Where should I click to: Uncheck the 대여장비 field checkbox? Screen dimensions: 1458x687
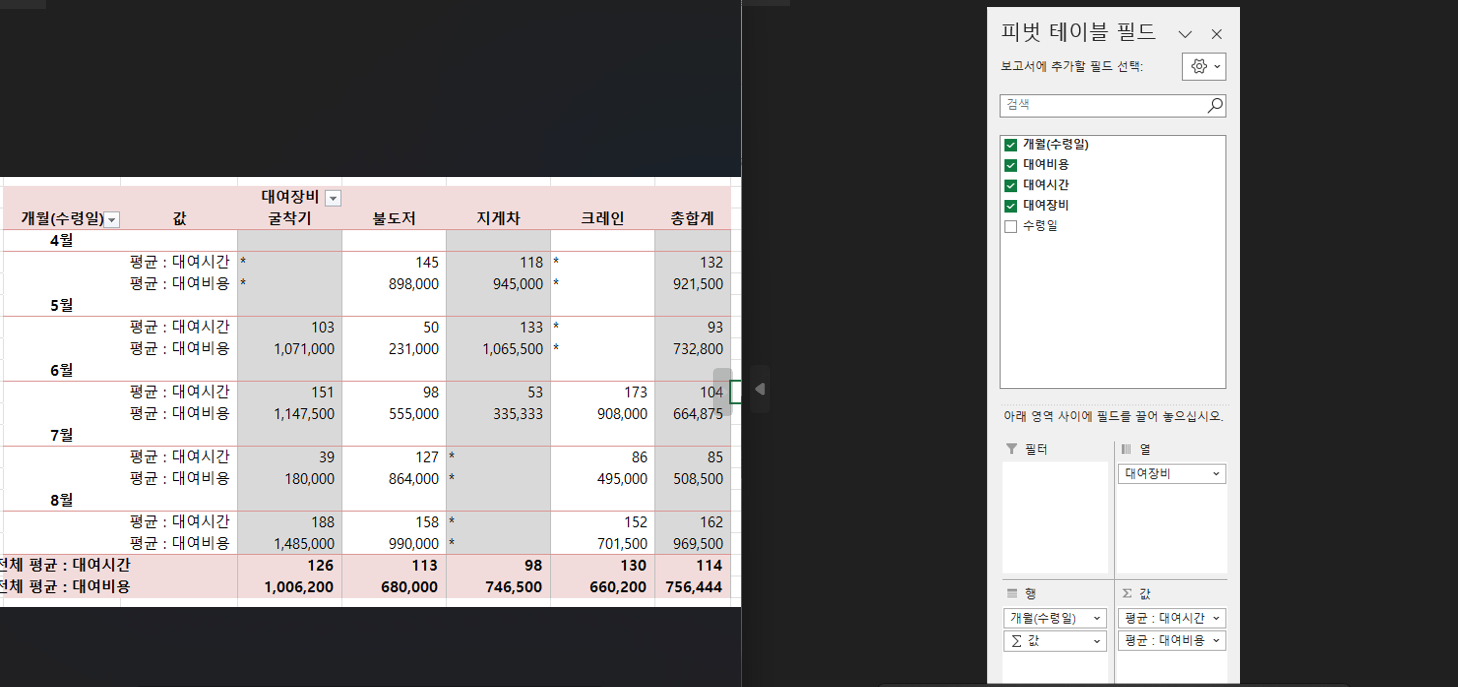click(x=1010, y=206)
